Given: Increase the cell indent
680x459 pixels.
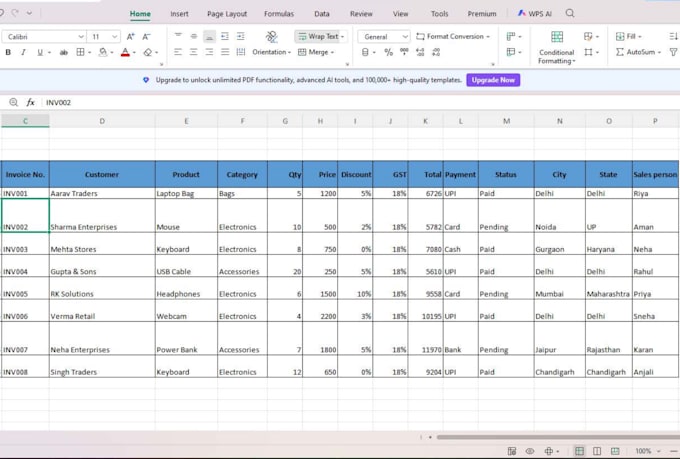Looking at the screenshot, I should tap(240, 36).
